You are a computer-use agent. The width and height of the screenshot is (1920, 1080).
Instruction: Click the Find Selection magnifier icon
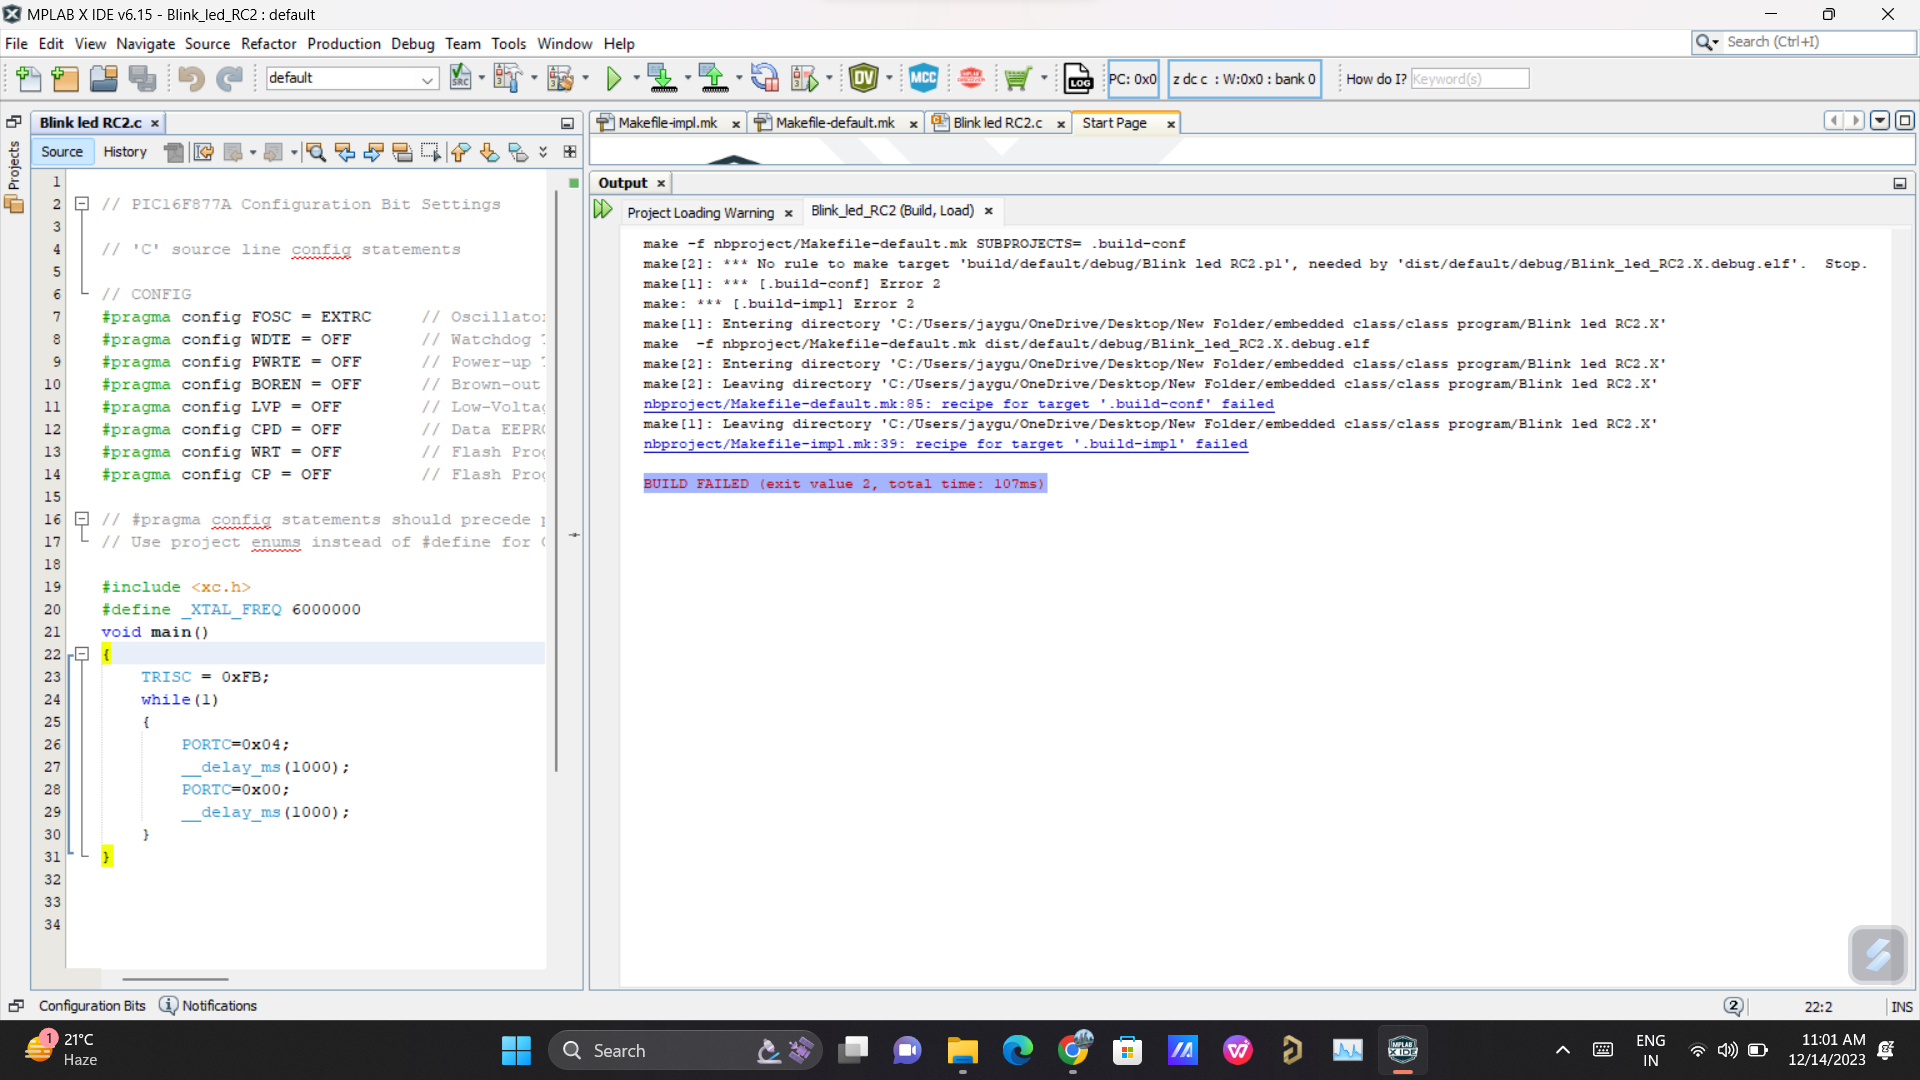(x=316, y=152)
